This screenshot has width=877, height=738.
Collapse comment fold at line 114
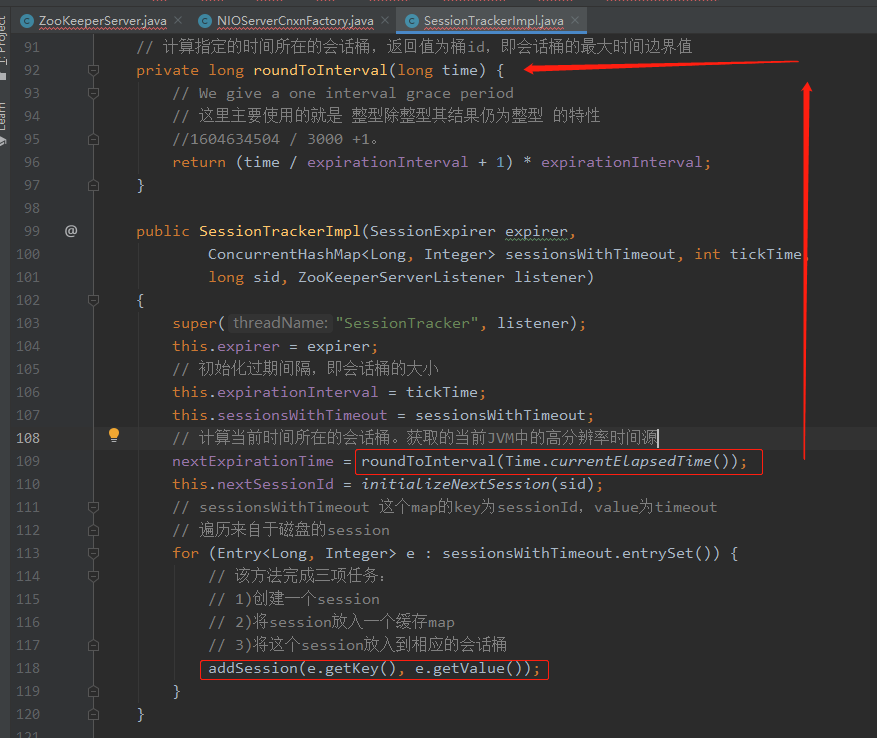click(93, 576)
